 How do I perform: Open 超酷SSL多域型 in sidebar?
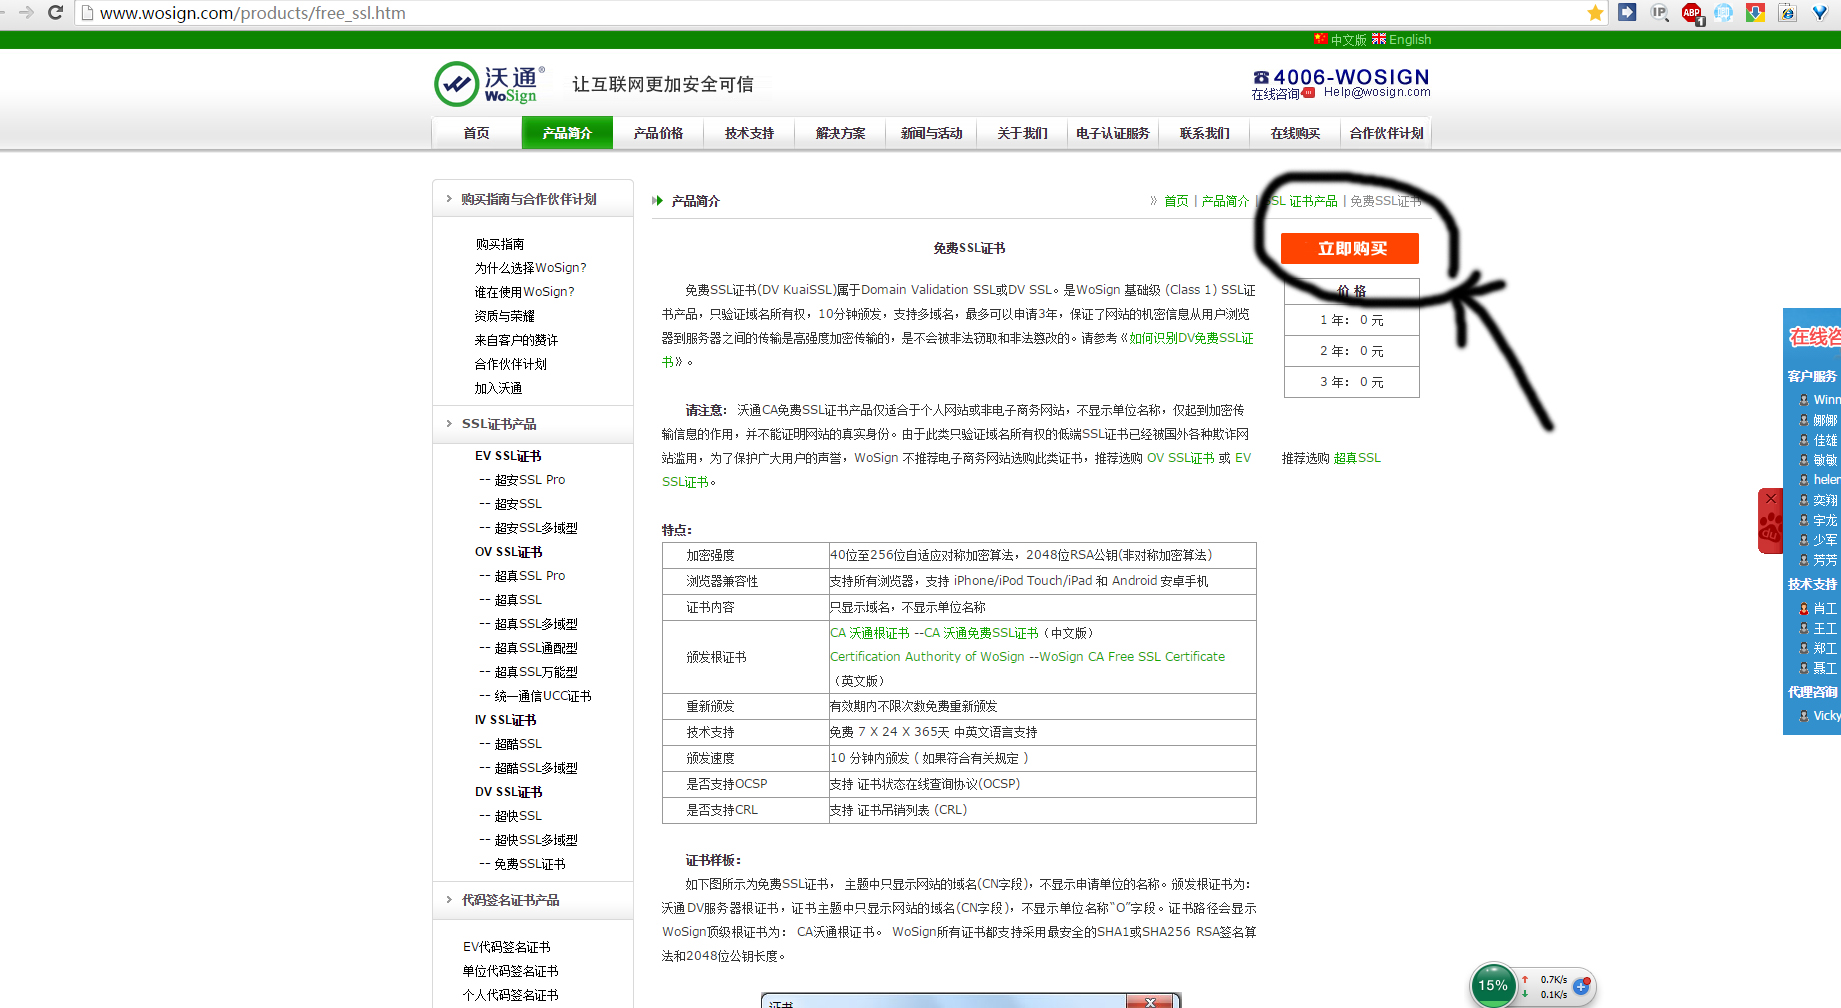(x=536, y=768)
